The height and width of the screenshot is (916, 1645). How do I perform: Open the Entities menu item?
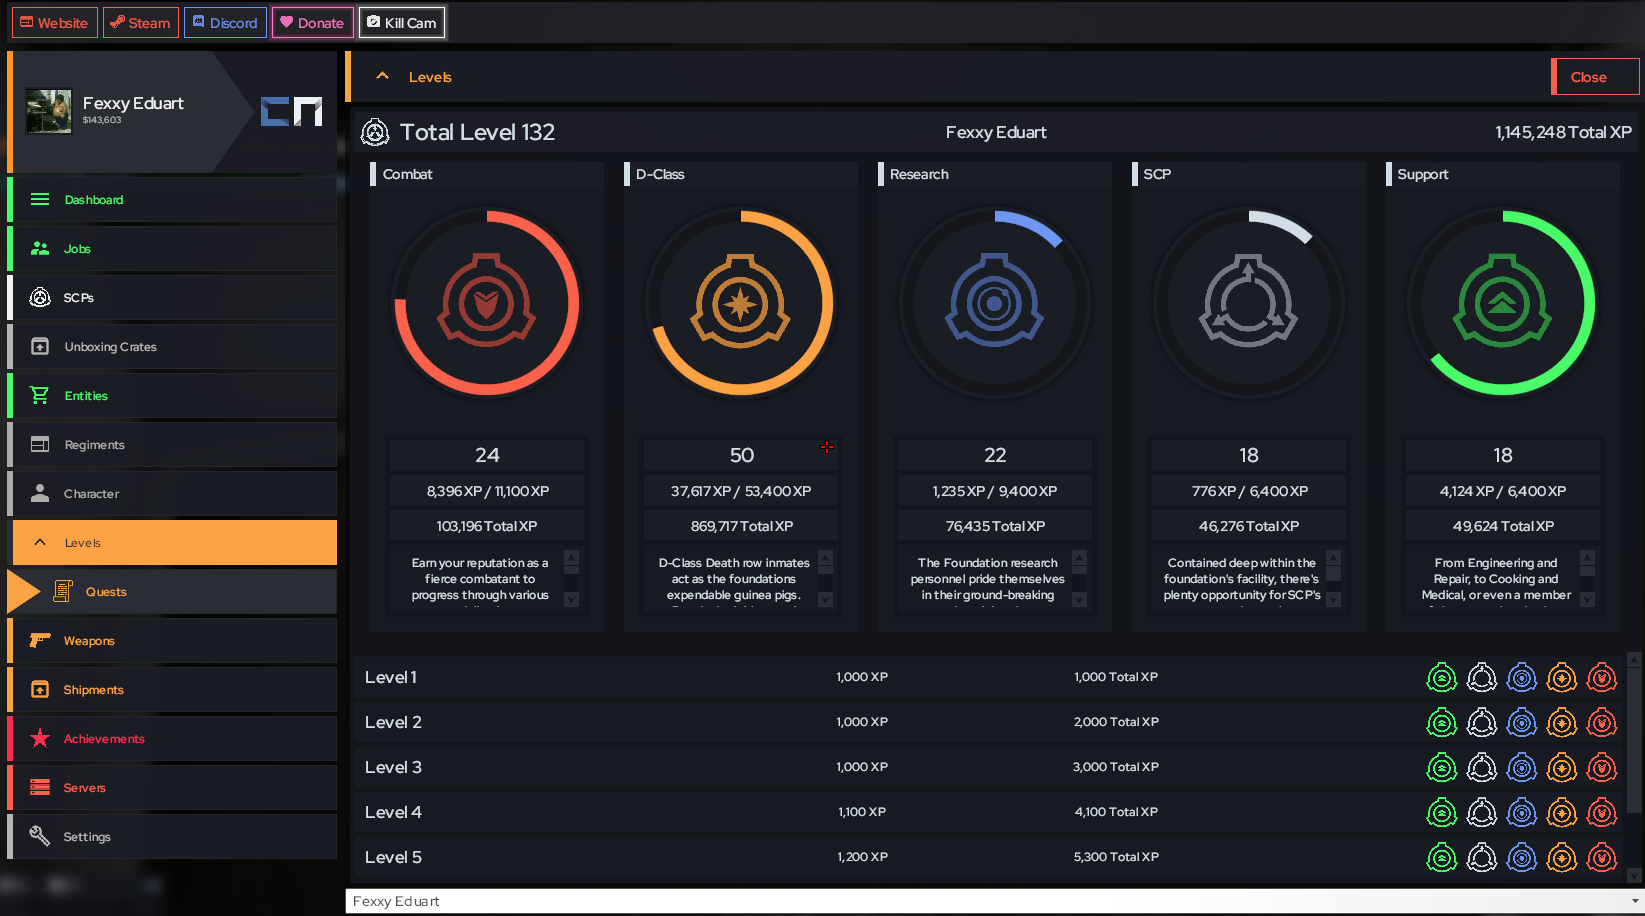click(x=172, y=396)
